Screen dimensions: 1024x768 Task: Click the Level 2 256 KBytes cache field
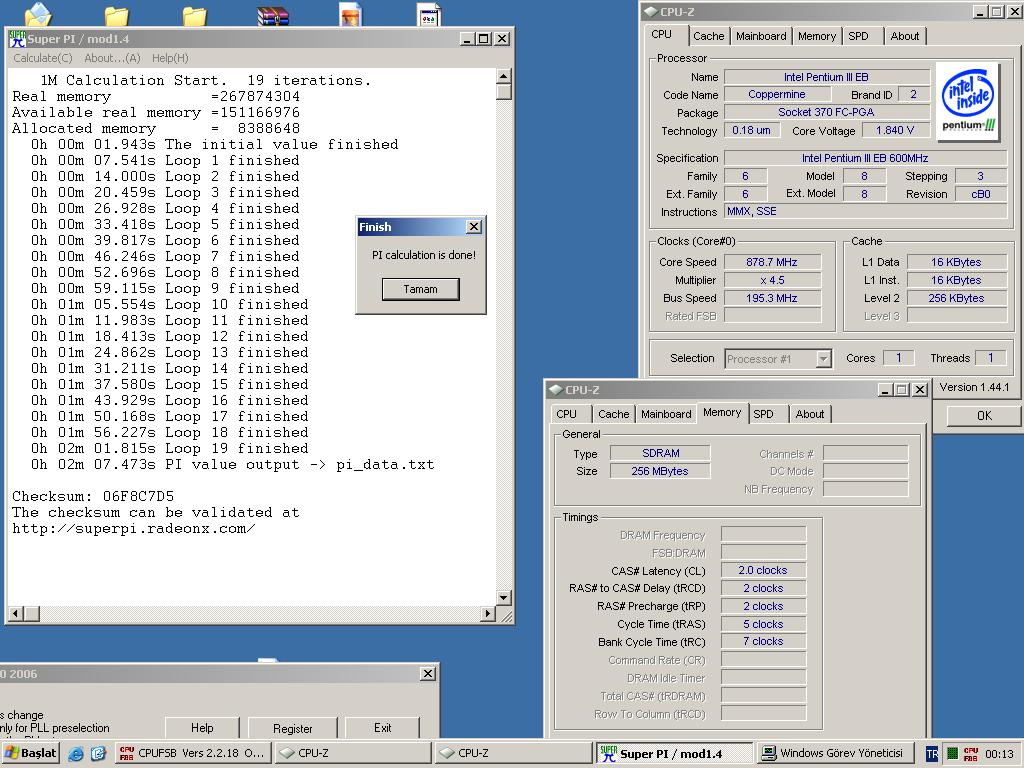tap(956, 298)
